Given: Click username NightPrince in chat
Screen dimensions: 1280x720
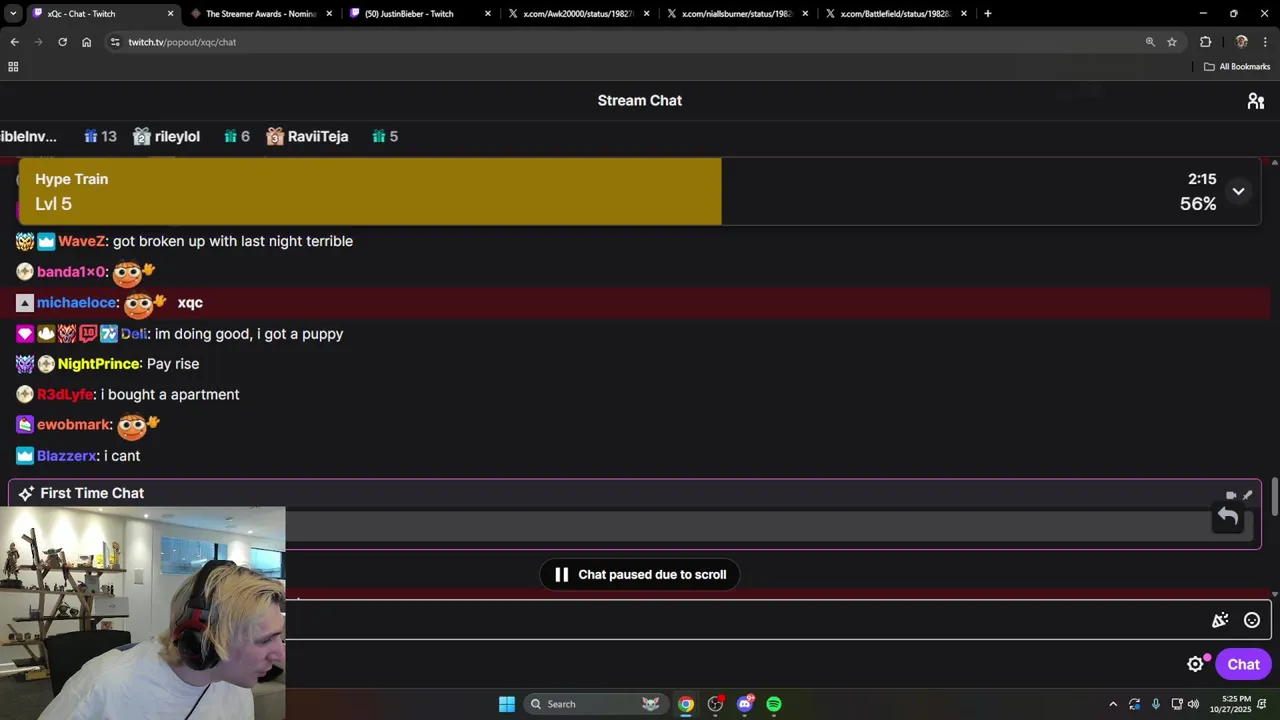Looking at the screenshot, I should [99, 364].
